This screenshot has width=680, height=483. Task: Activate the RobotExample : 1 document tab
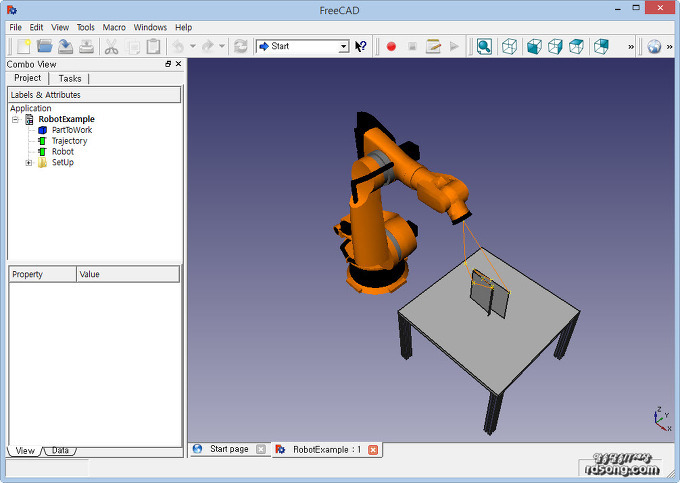[x=327, y=450]
